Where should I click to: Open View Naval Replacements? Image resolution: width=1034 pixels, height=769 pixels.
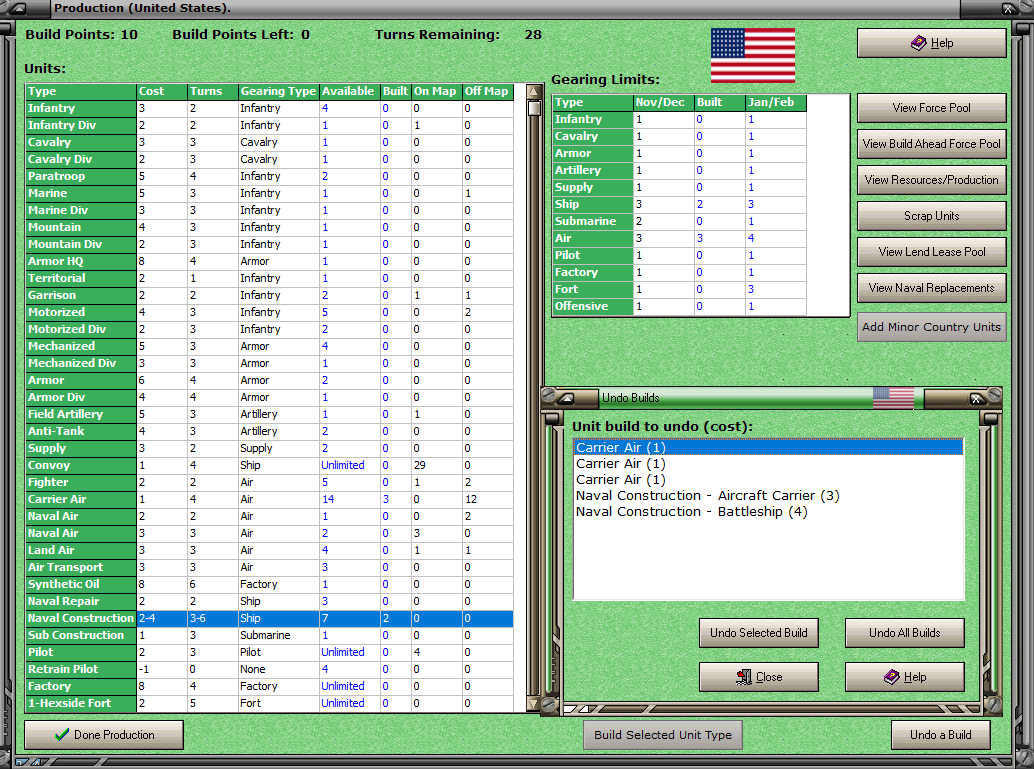coord(931,288)
